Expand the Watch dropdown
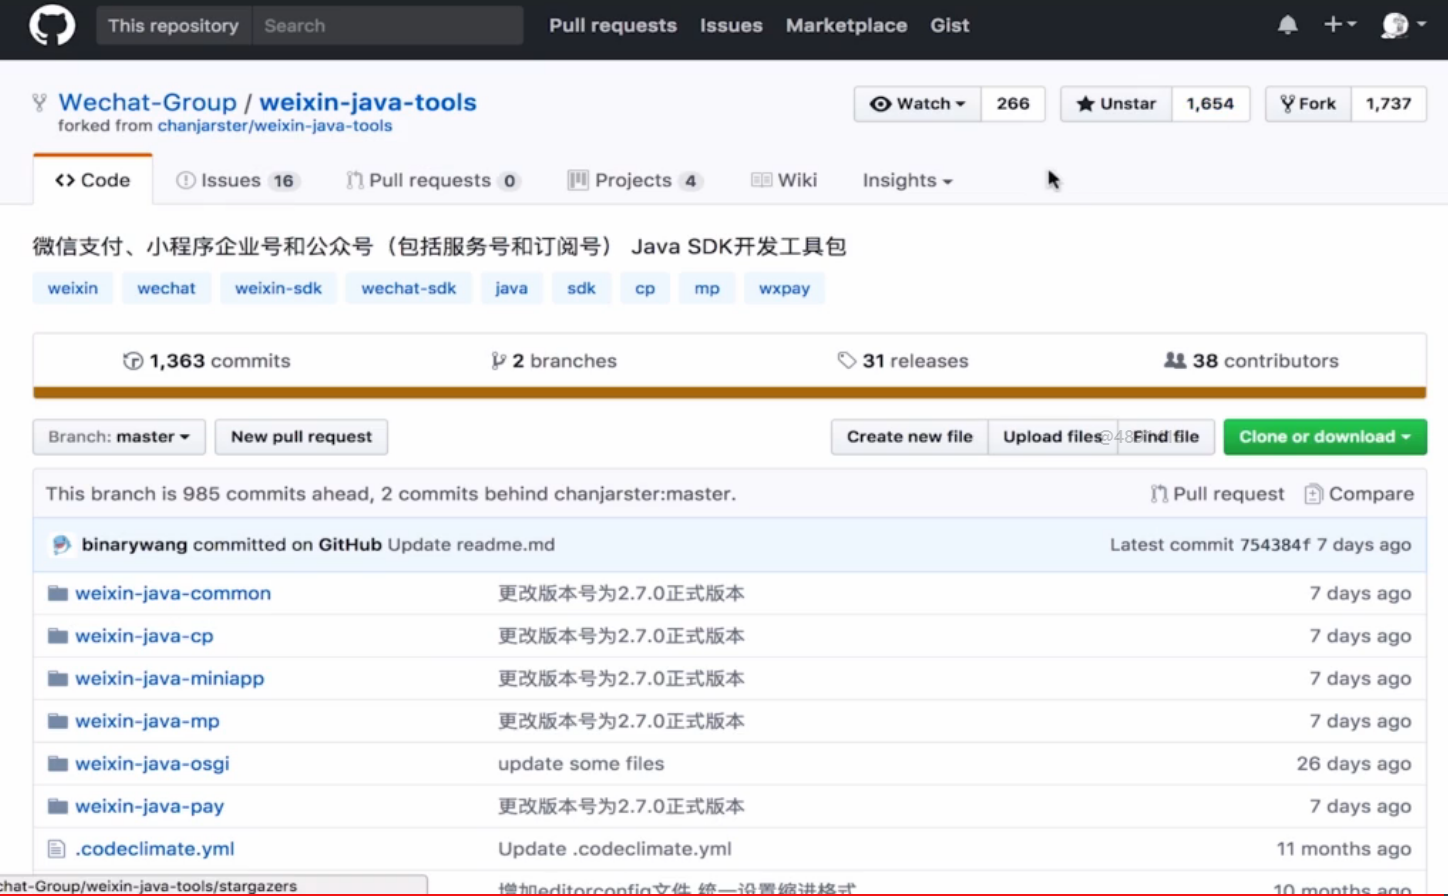 [917, 104]
